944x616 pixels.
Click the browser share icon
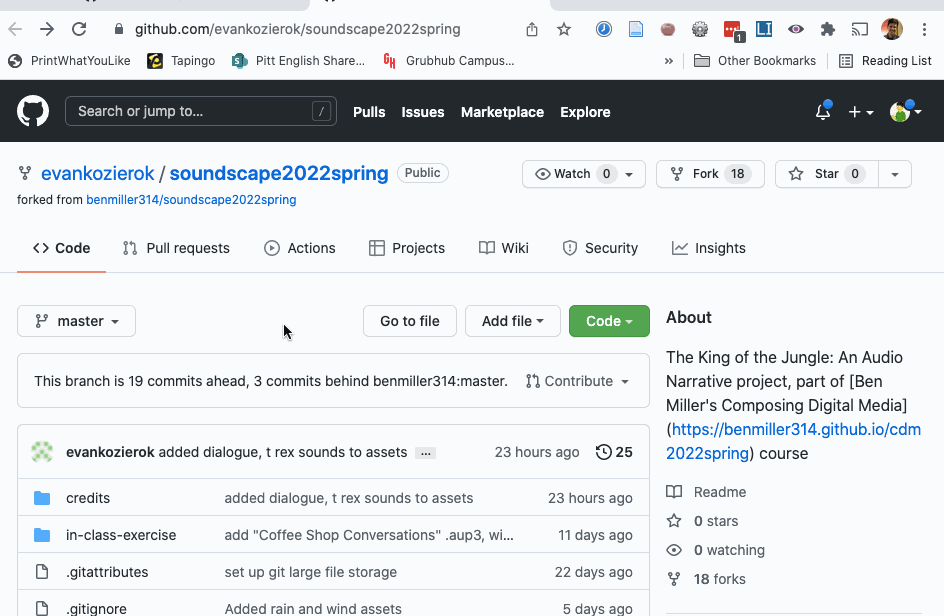click(x=532, y=29)
